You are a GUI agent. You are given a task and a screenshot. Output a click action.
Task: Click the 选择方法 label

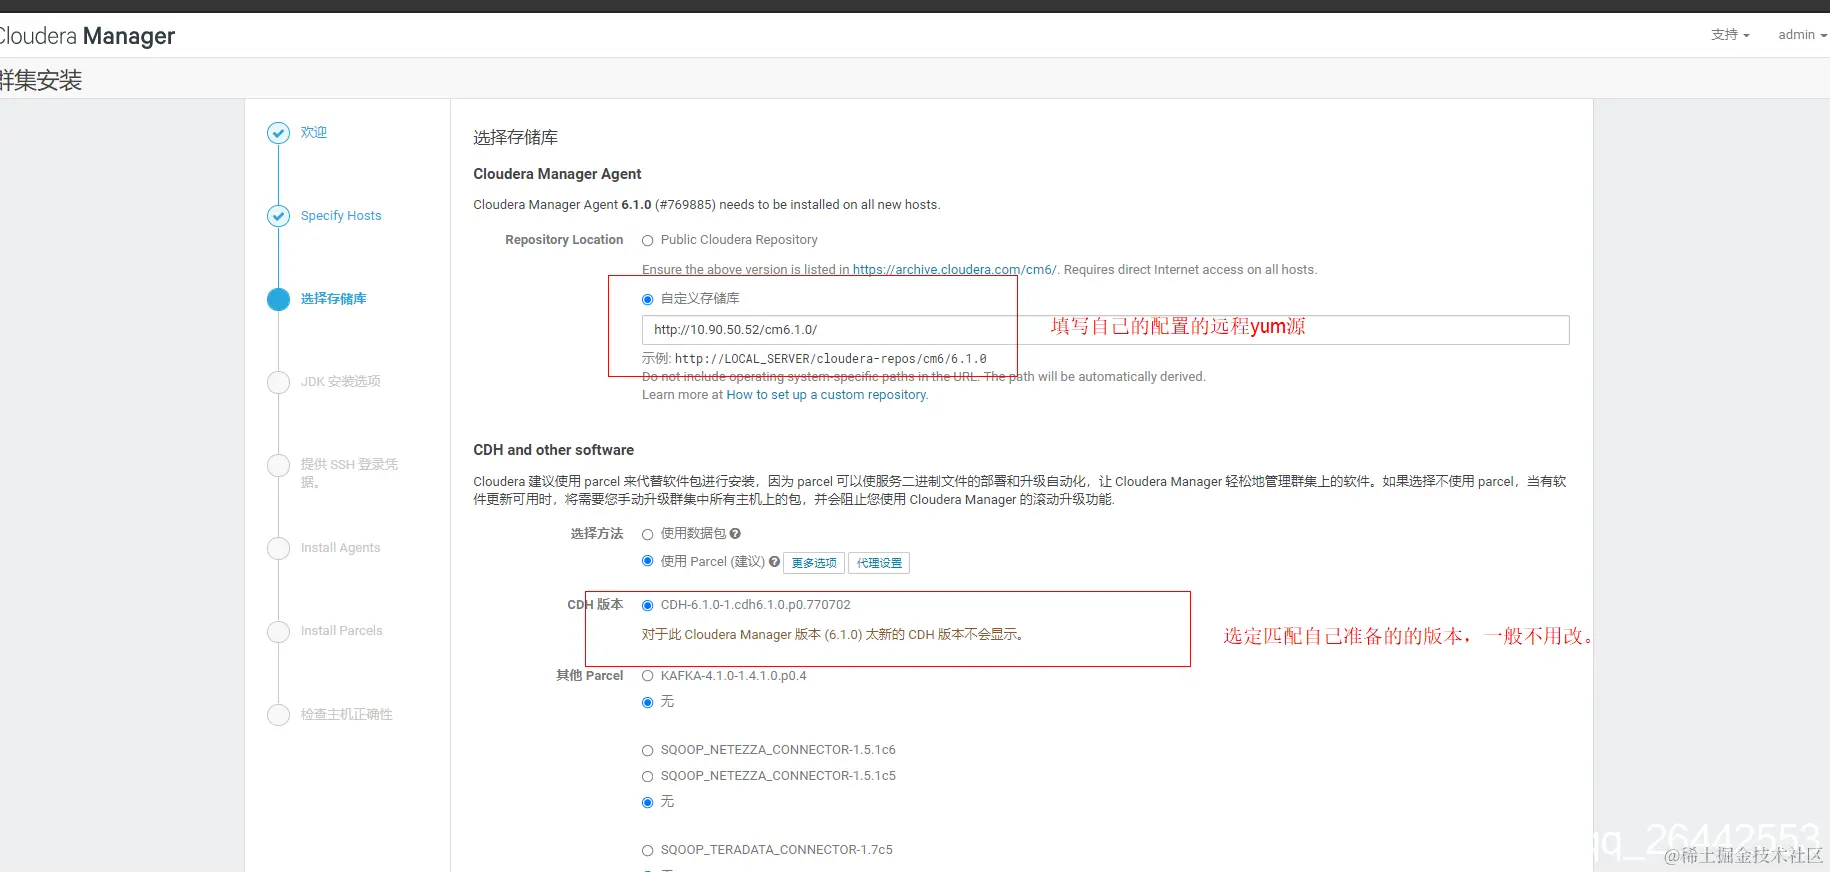[x=597, y=534]
